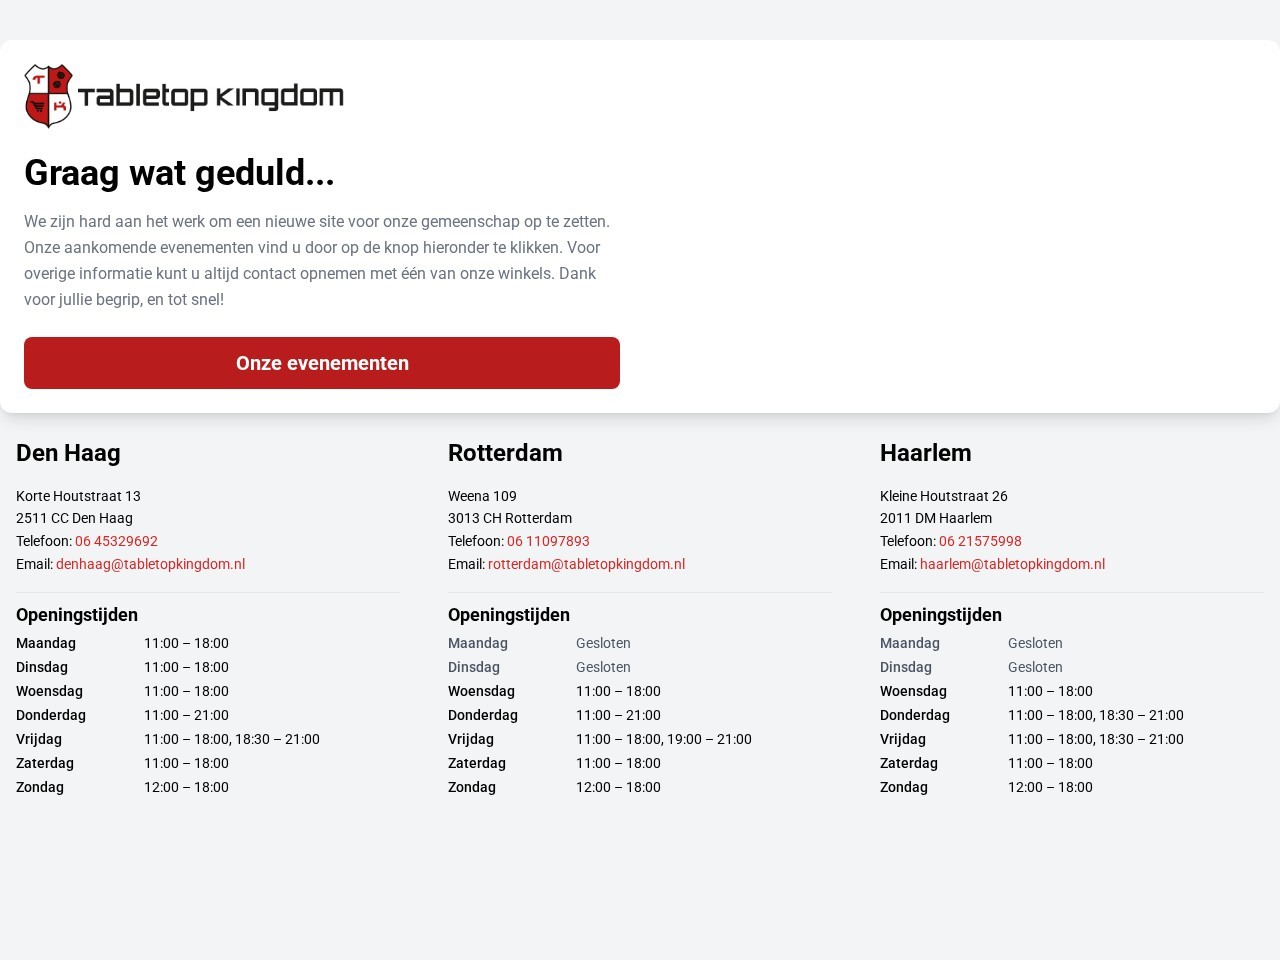Click the Graag wat geduld heading

(179, 173)
